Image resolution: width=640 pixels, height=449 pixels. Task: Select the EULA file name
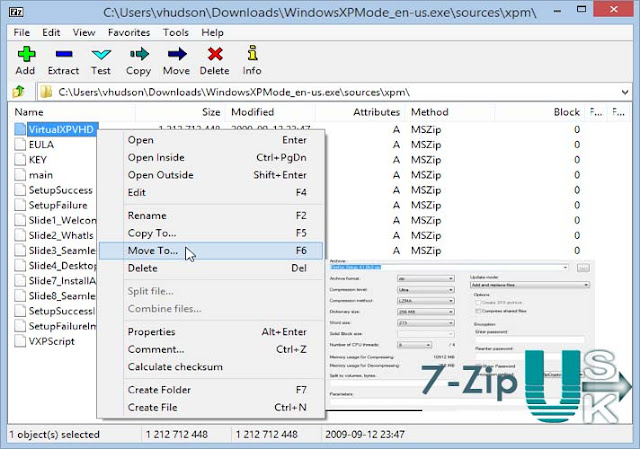point(41,144)
